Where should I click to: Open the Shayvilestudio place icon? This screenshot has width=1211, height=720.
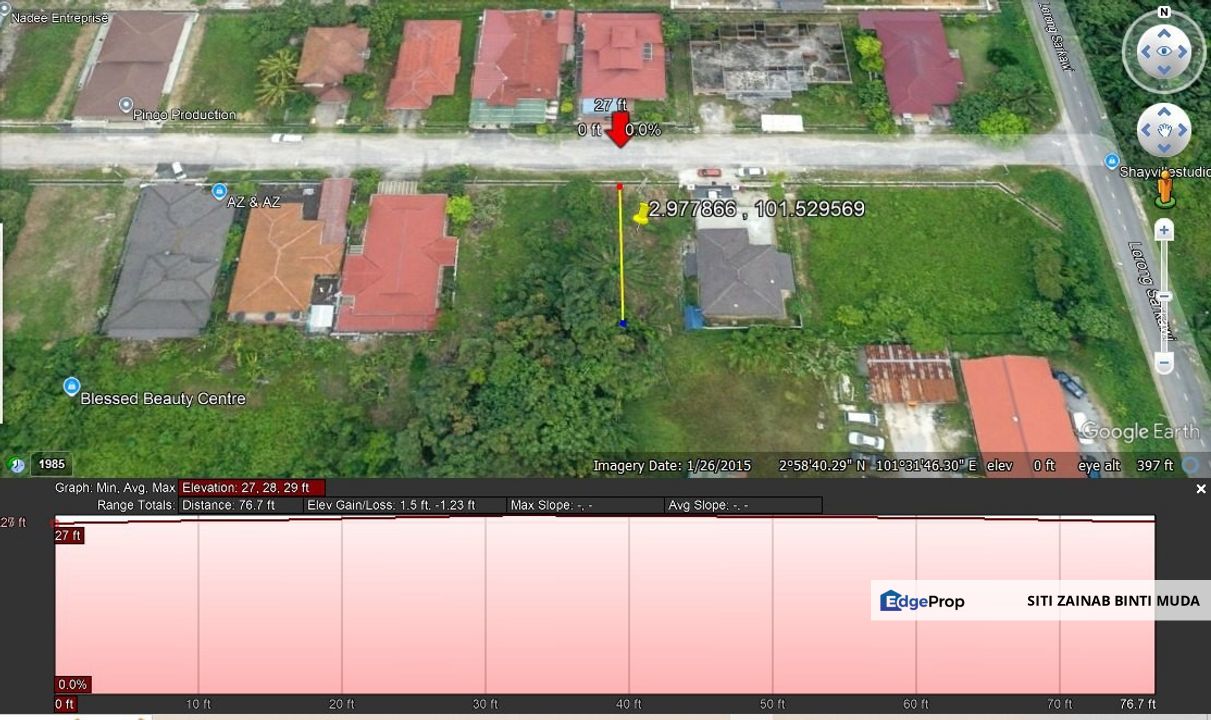point(1111,161)
